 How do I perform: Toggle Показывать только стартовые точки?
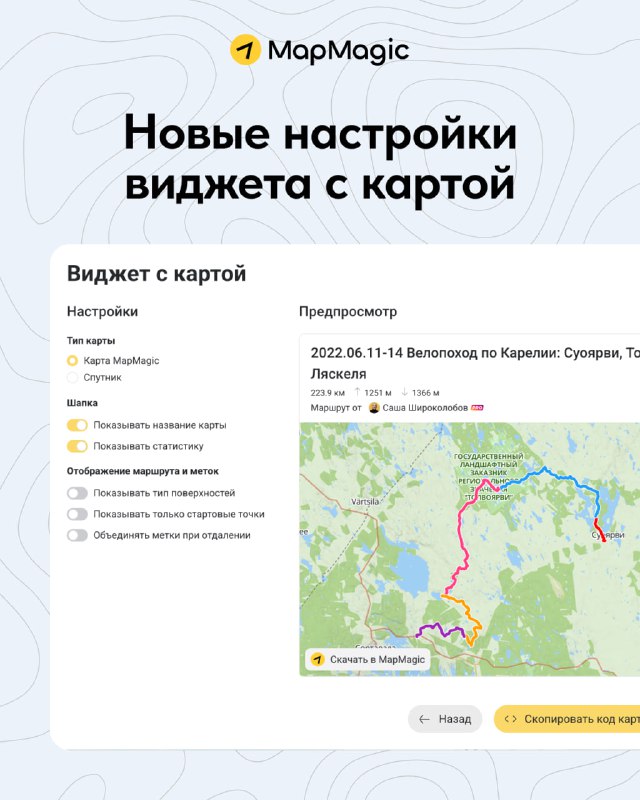click(78, 514)
